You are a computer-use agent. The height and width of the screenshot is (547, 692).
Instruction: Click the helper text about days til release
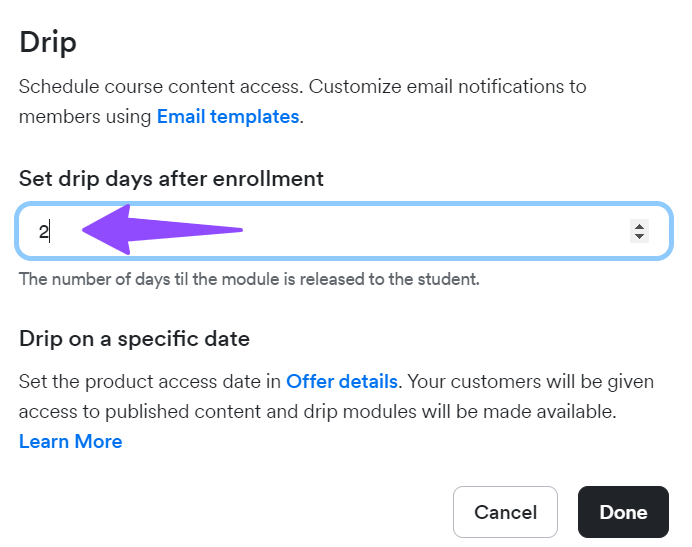249,279
